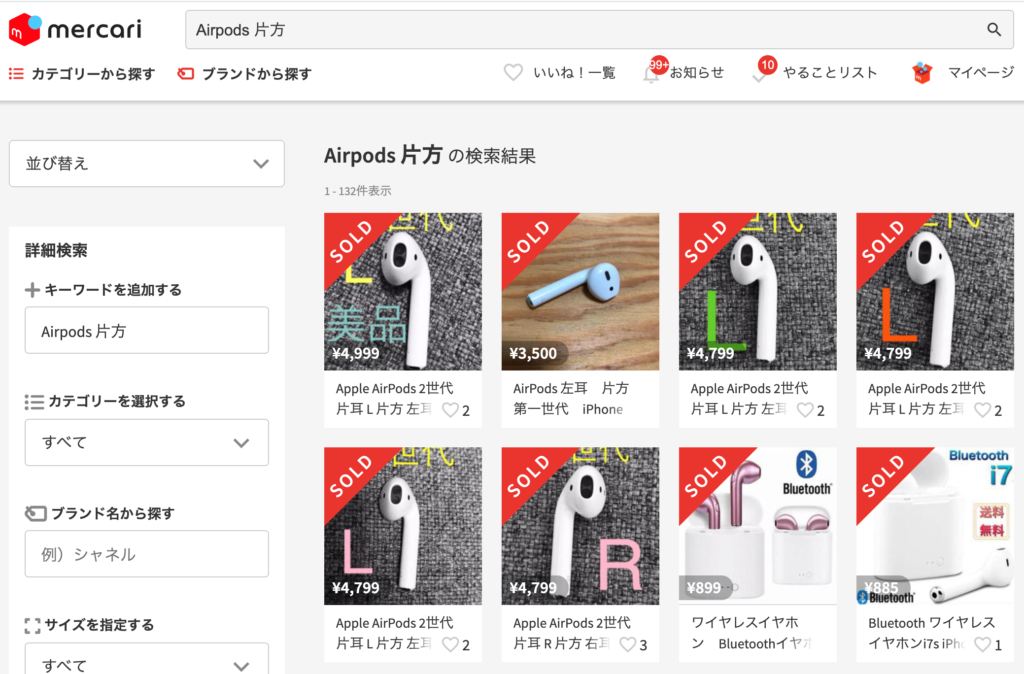Click the list icon beside カテゴリーから探す
1024x674 pixels.
[16, 74]
